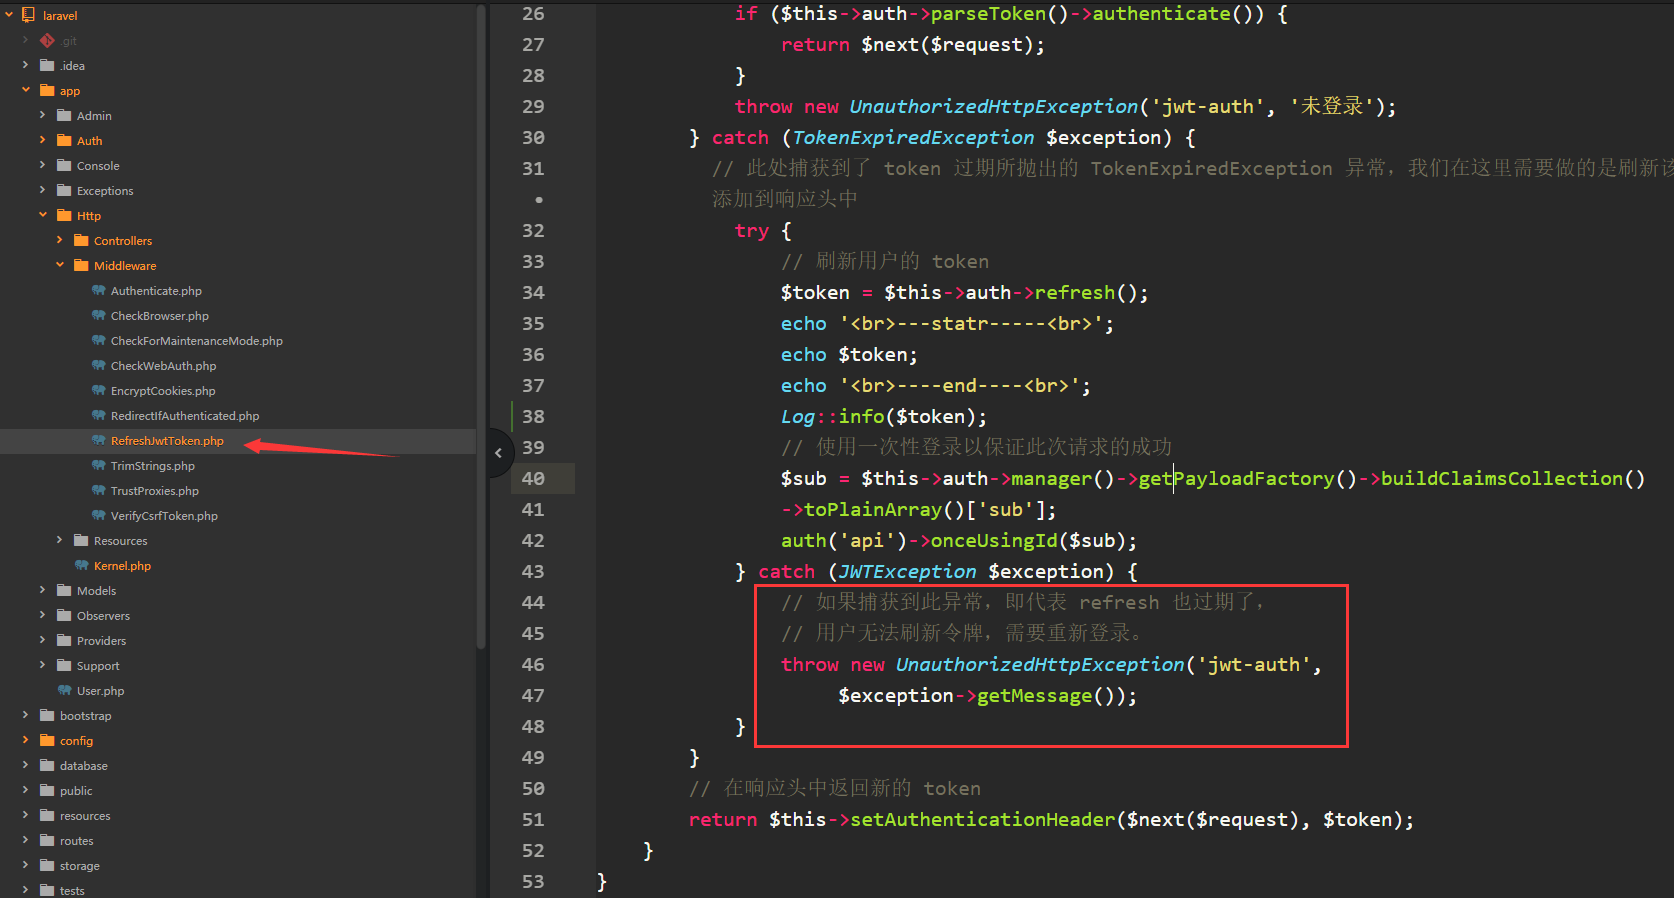Click Kernel.php file icon
The height and width of the screenshot is (898, 1674).
click(x=81, y=565)
